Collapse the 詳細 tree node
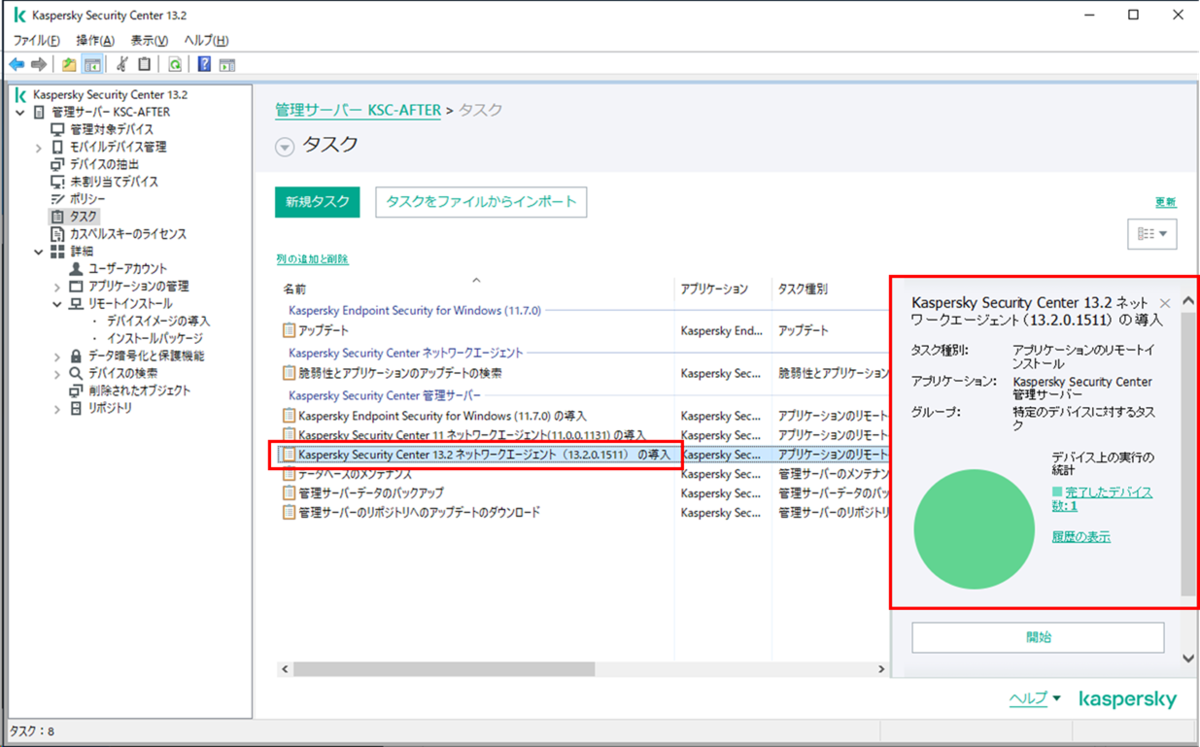 (39, 251)
